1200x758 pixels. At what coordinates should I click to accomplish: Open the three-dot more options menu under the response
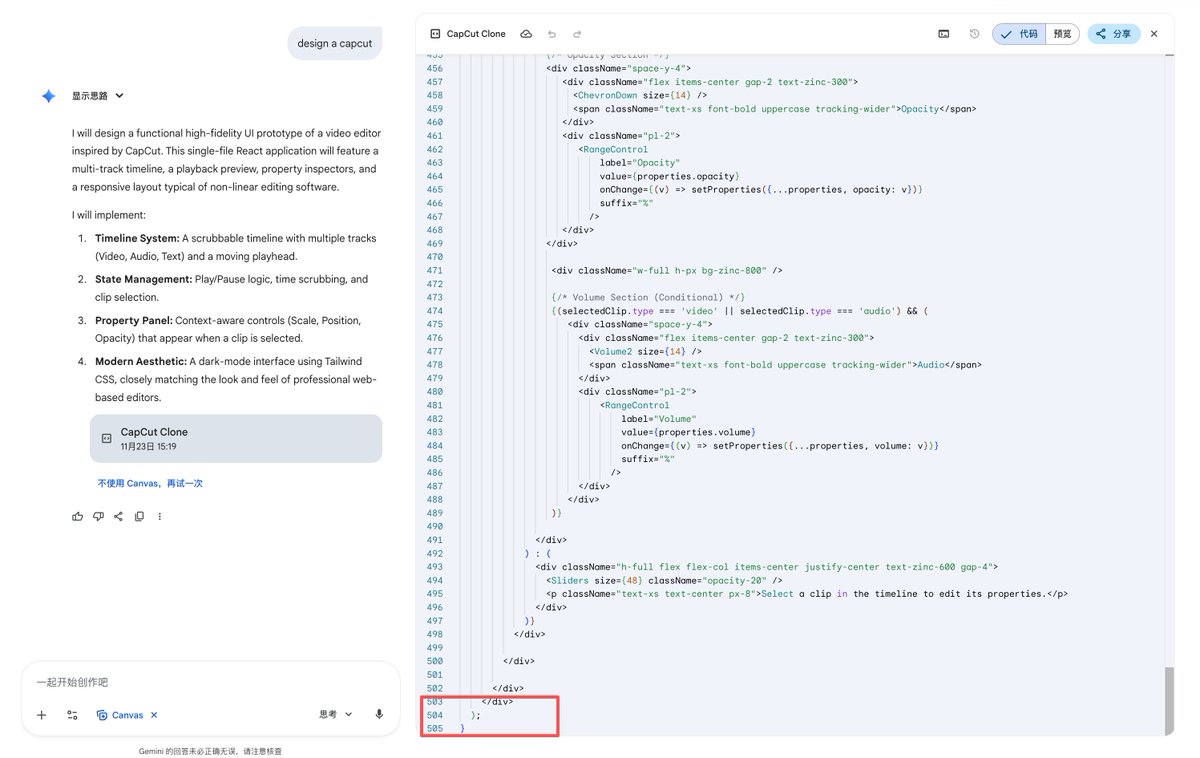click(x=159, y=516)
